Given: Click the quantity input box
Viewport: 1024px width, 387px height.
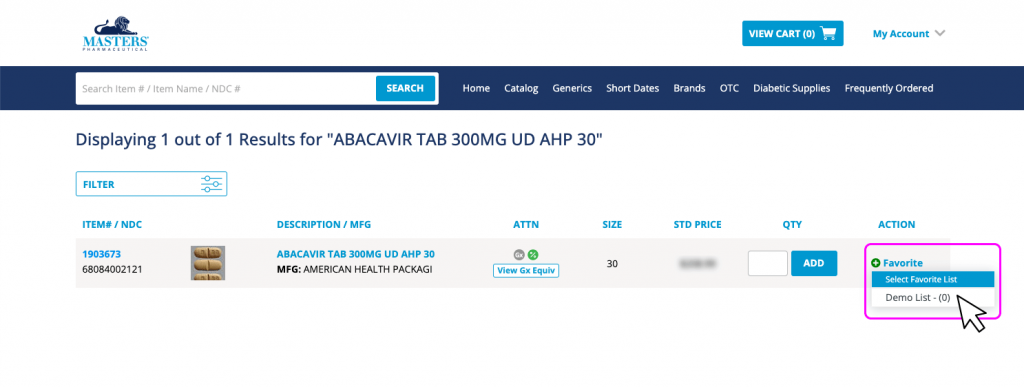Looking at the screenshot, I should (768, 263).
